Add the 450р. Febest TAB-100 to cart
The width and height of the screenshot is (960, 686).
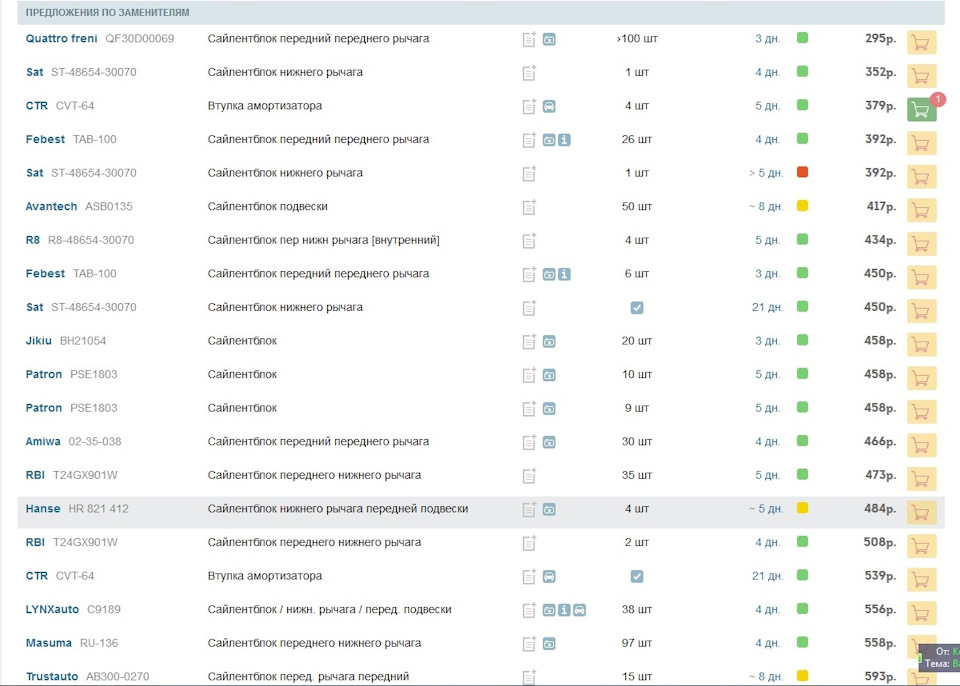tap(921, 278)
